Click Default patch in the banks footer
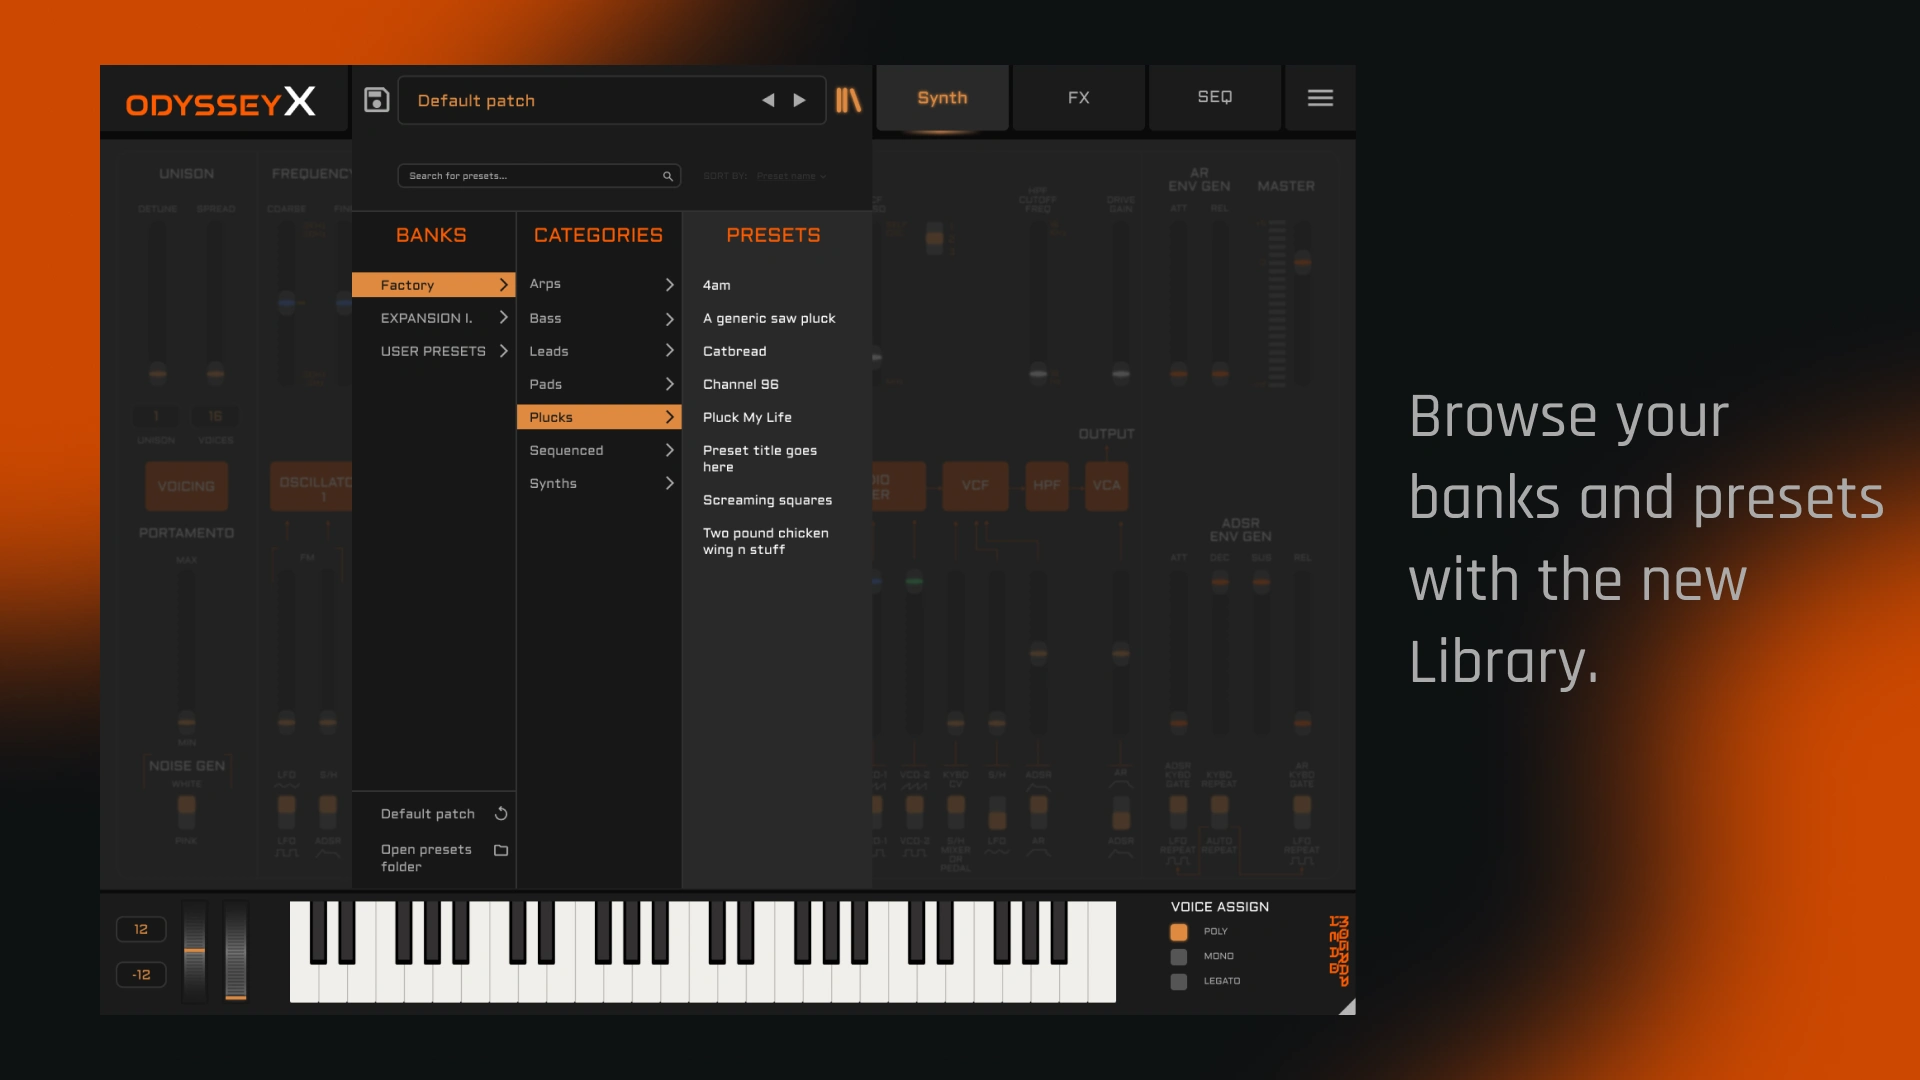 (x=427, y=814)
